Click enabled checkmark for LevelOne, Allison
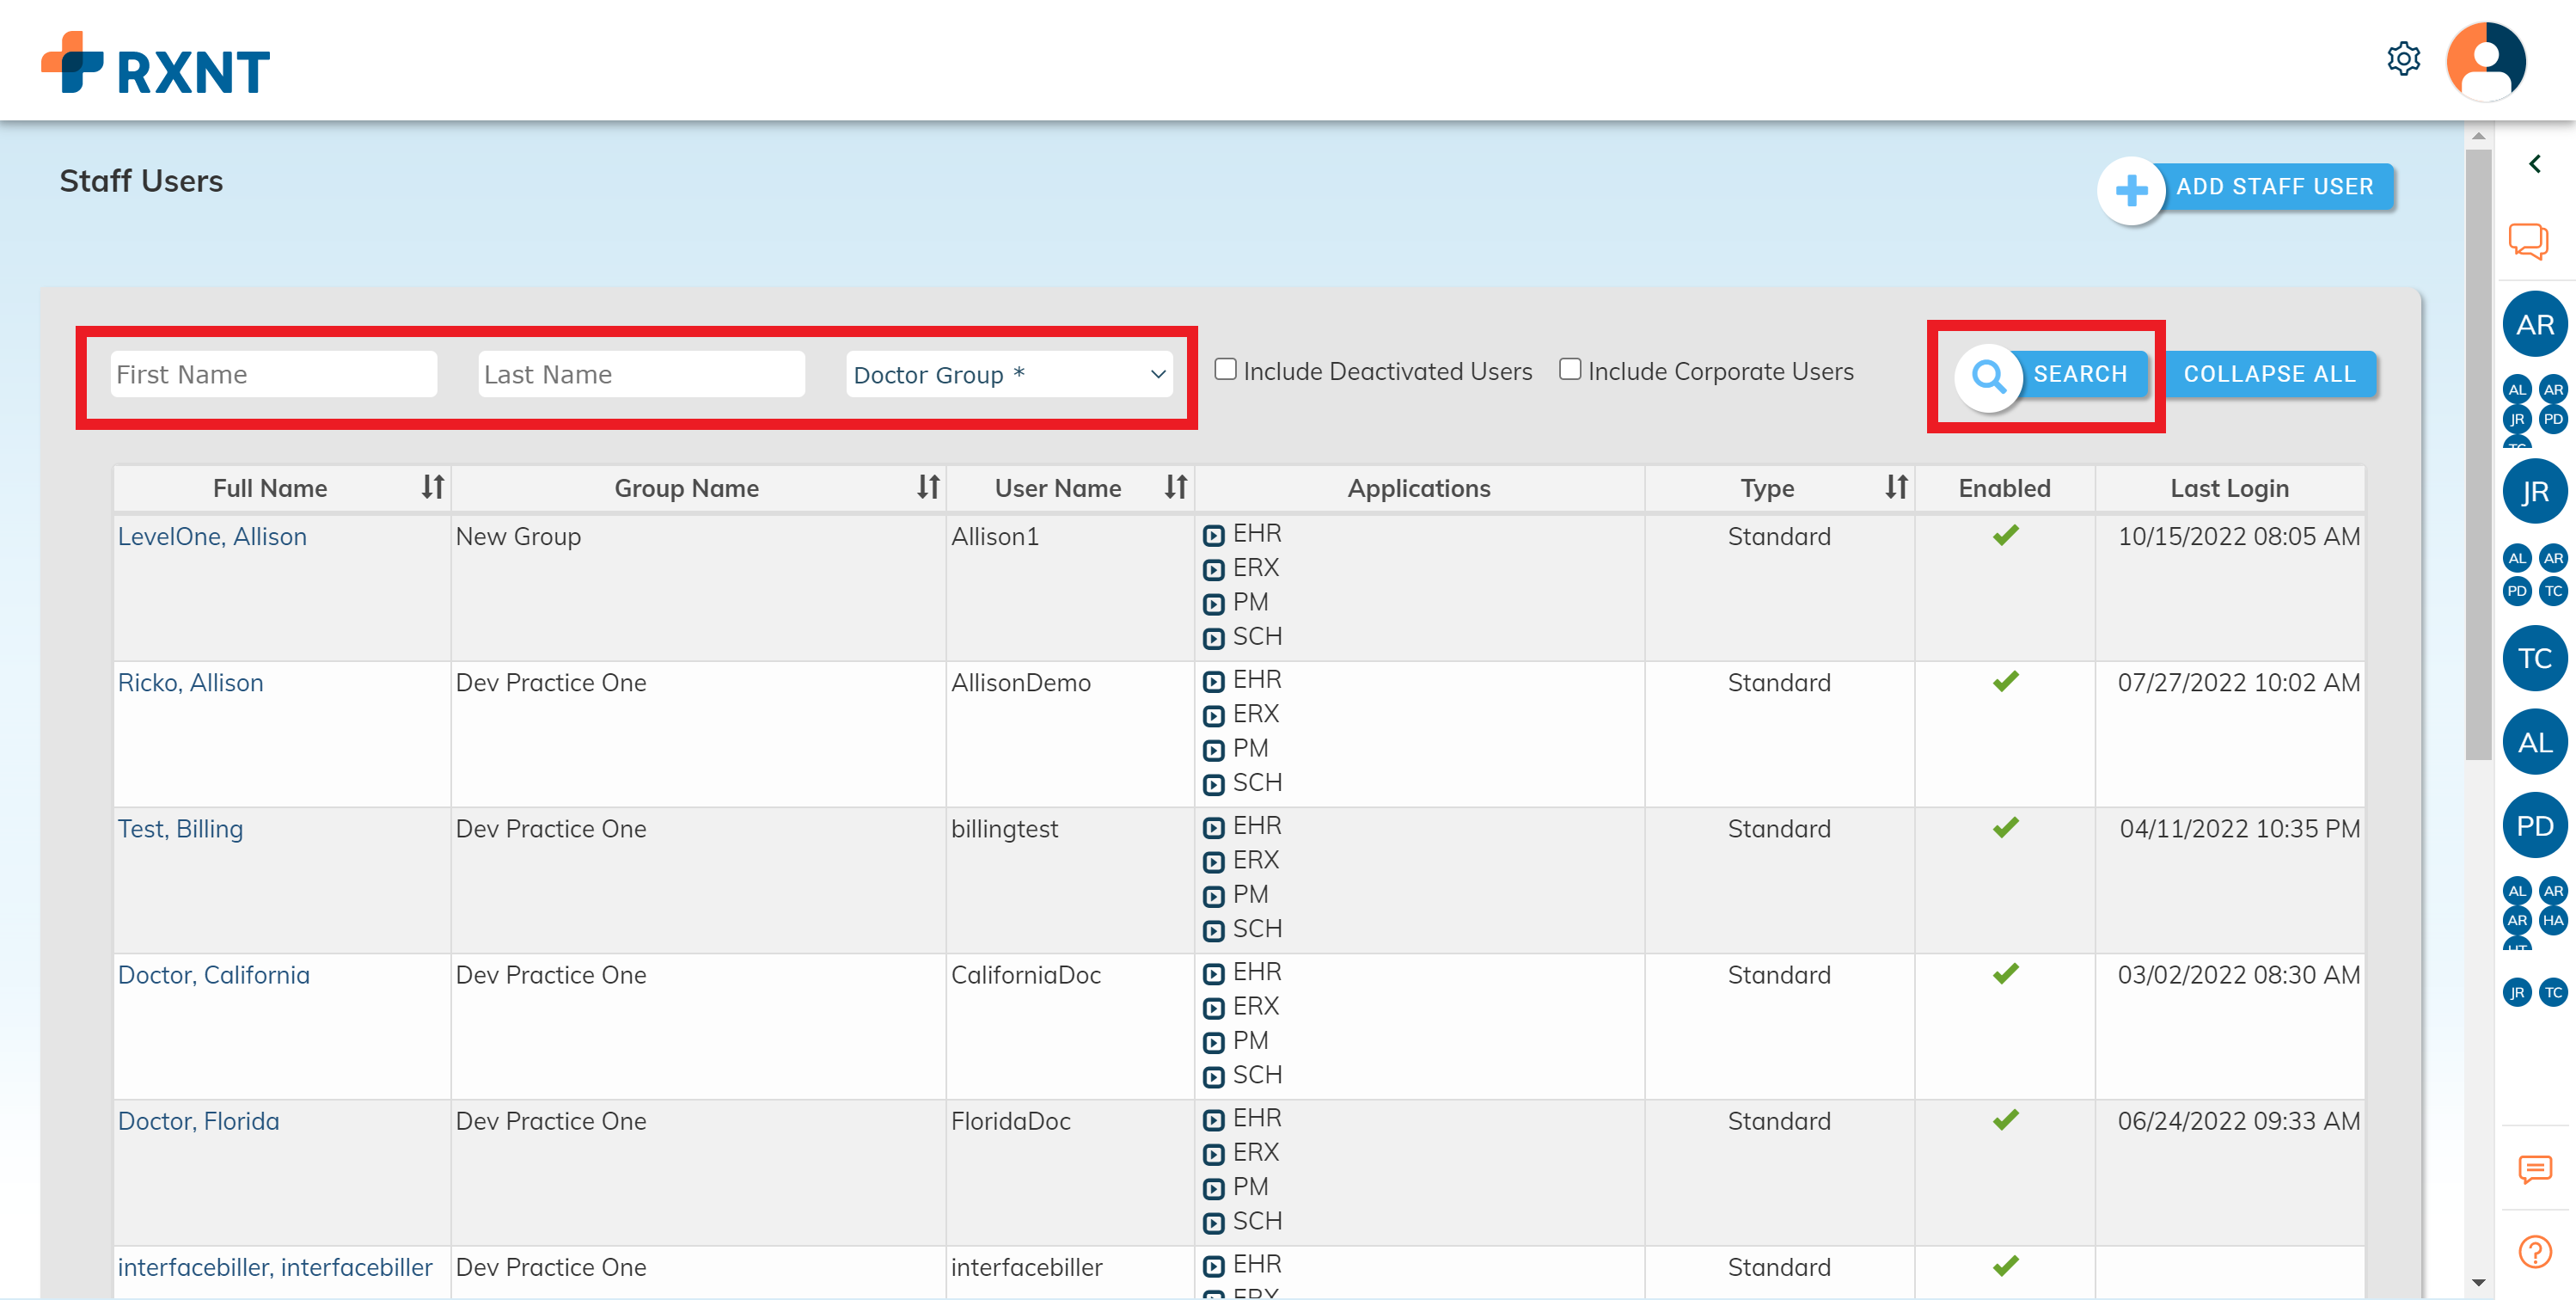The height and width of the screenshot is (1300, 2576). (2005, 535)
